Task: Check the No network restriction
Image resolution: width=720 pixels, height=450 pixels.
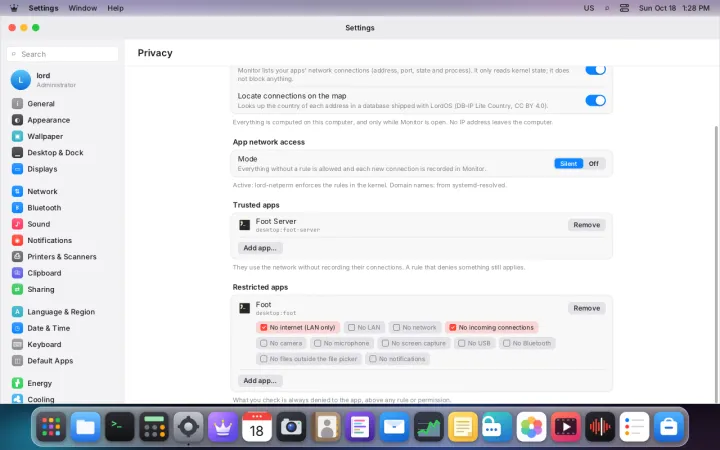Action: pos(415,327)
